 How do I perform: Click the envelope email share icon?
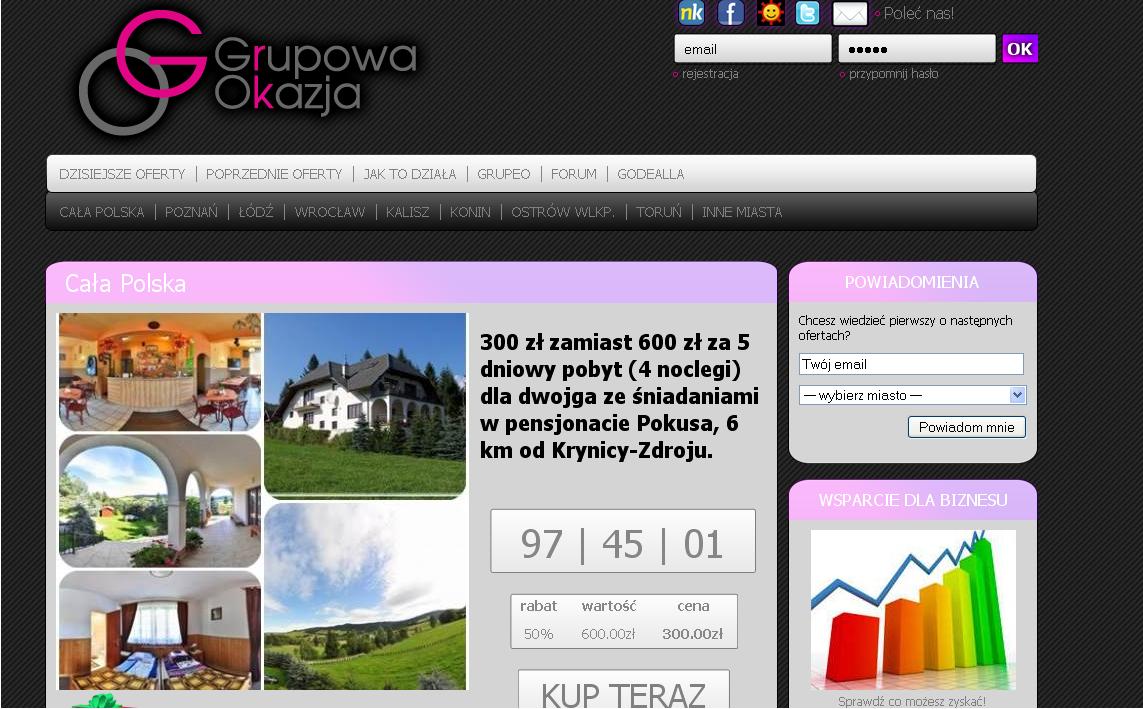[x=850, y=13]
